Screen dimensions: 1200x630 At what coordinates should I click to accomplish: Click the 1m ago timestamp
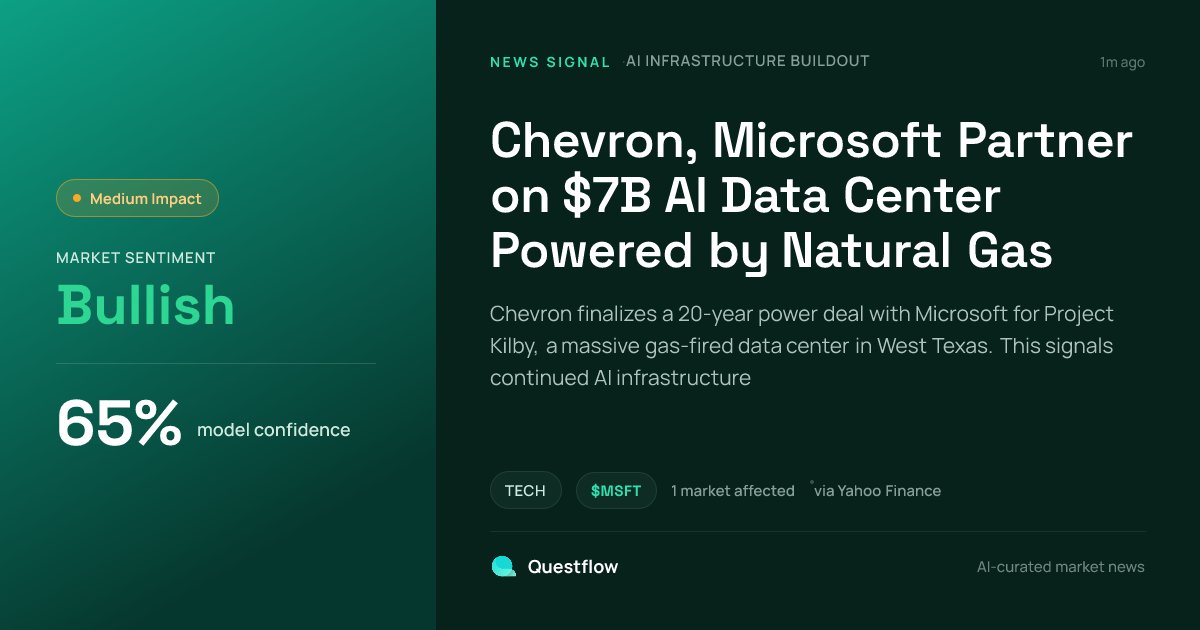[1122, 62]
